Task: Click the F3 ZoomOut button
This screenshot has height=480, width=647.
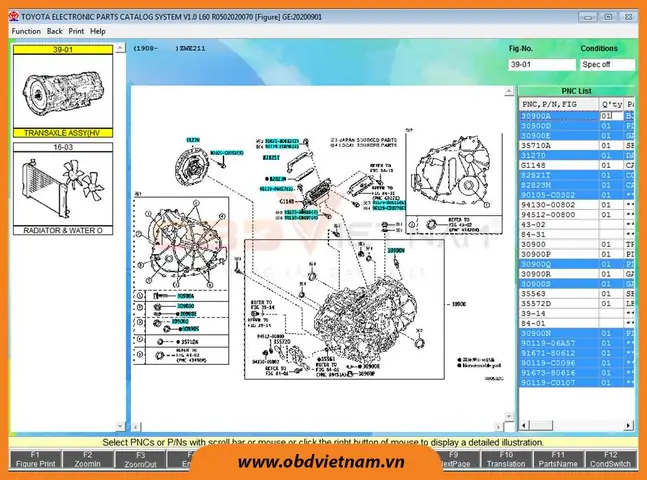Action: tap(140, 459)
